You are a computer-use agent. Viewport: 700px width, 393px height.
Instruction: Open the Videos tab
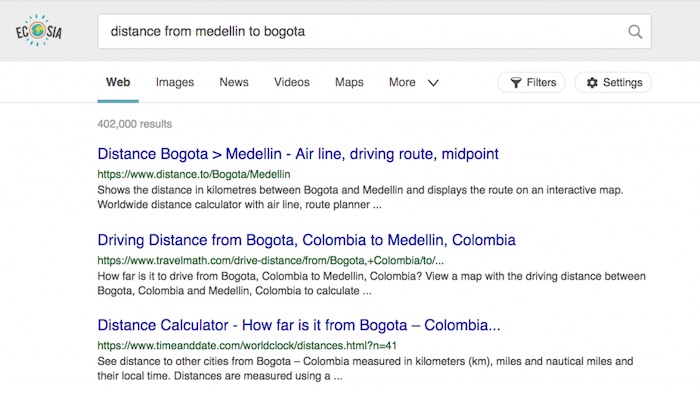pos(292,82)
